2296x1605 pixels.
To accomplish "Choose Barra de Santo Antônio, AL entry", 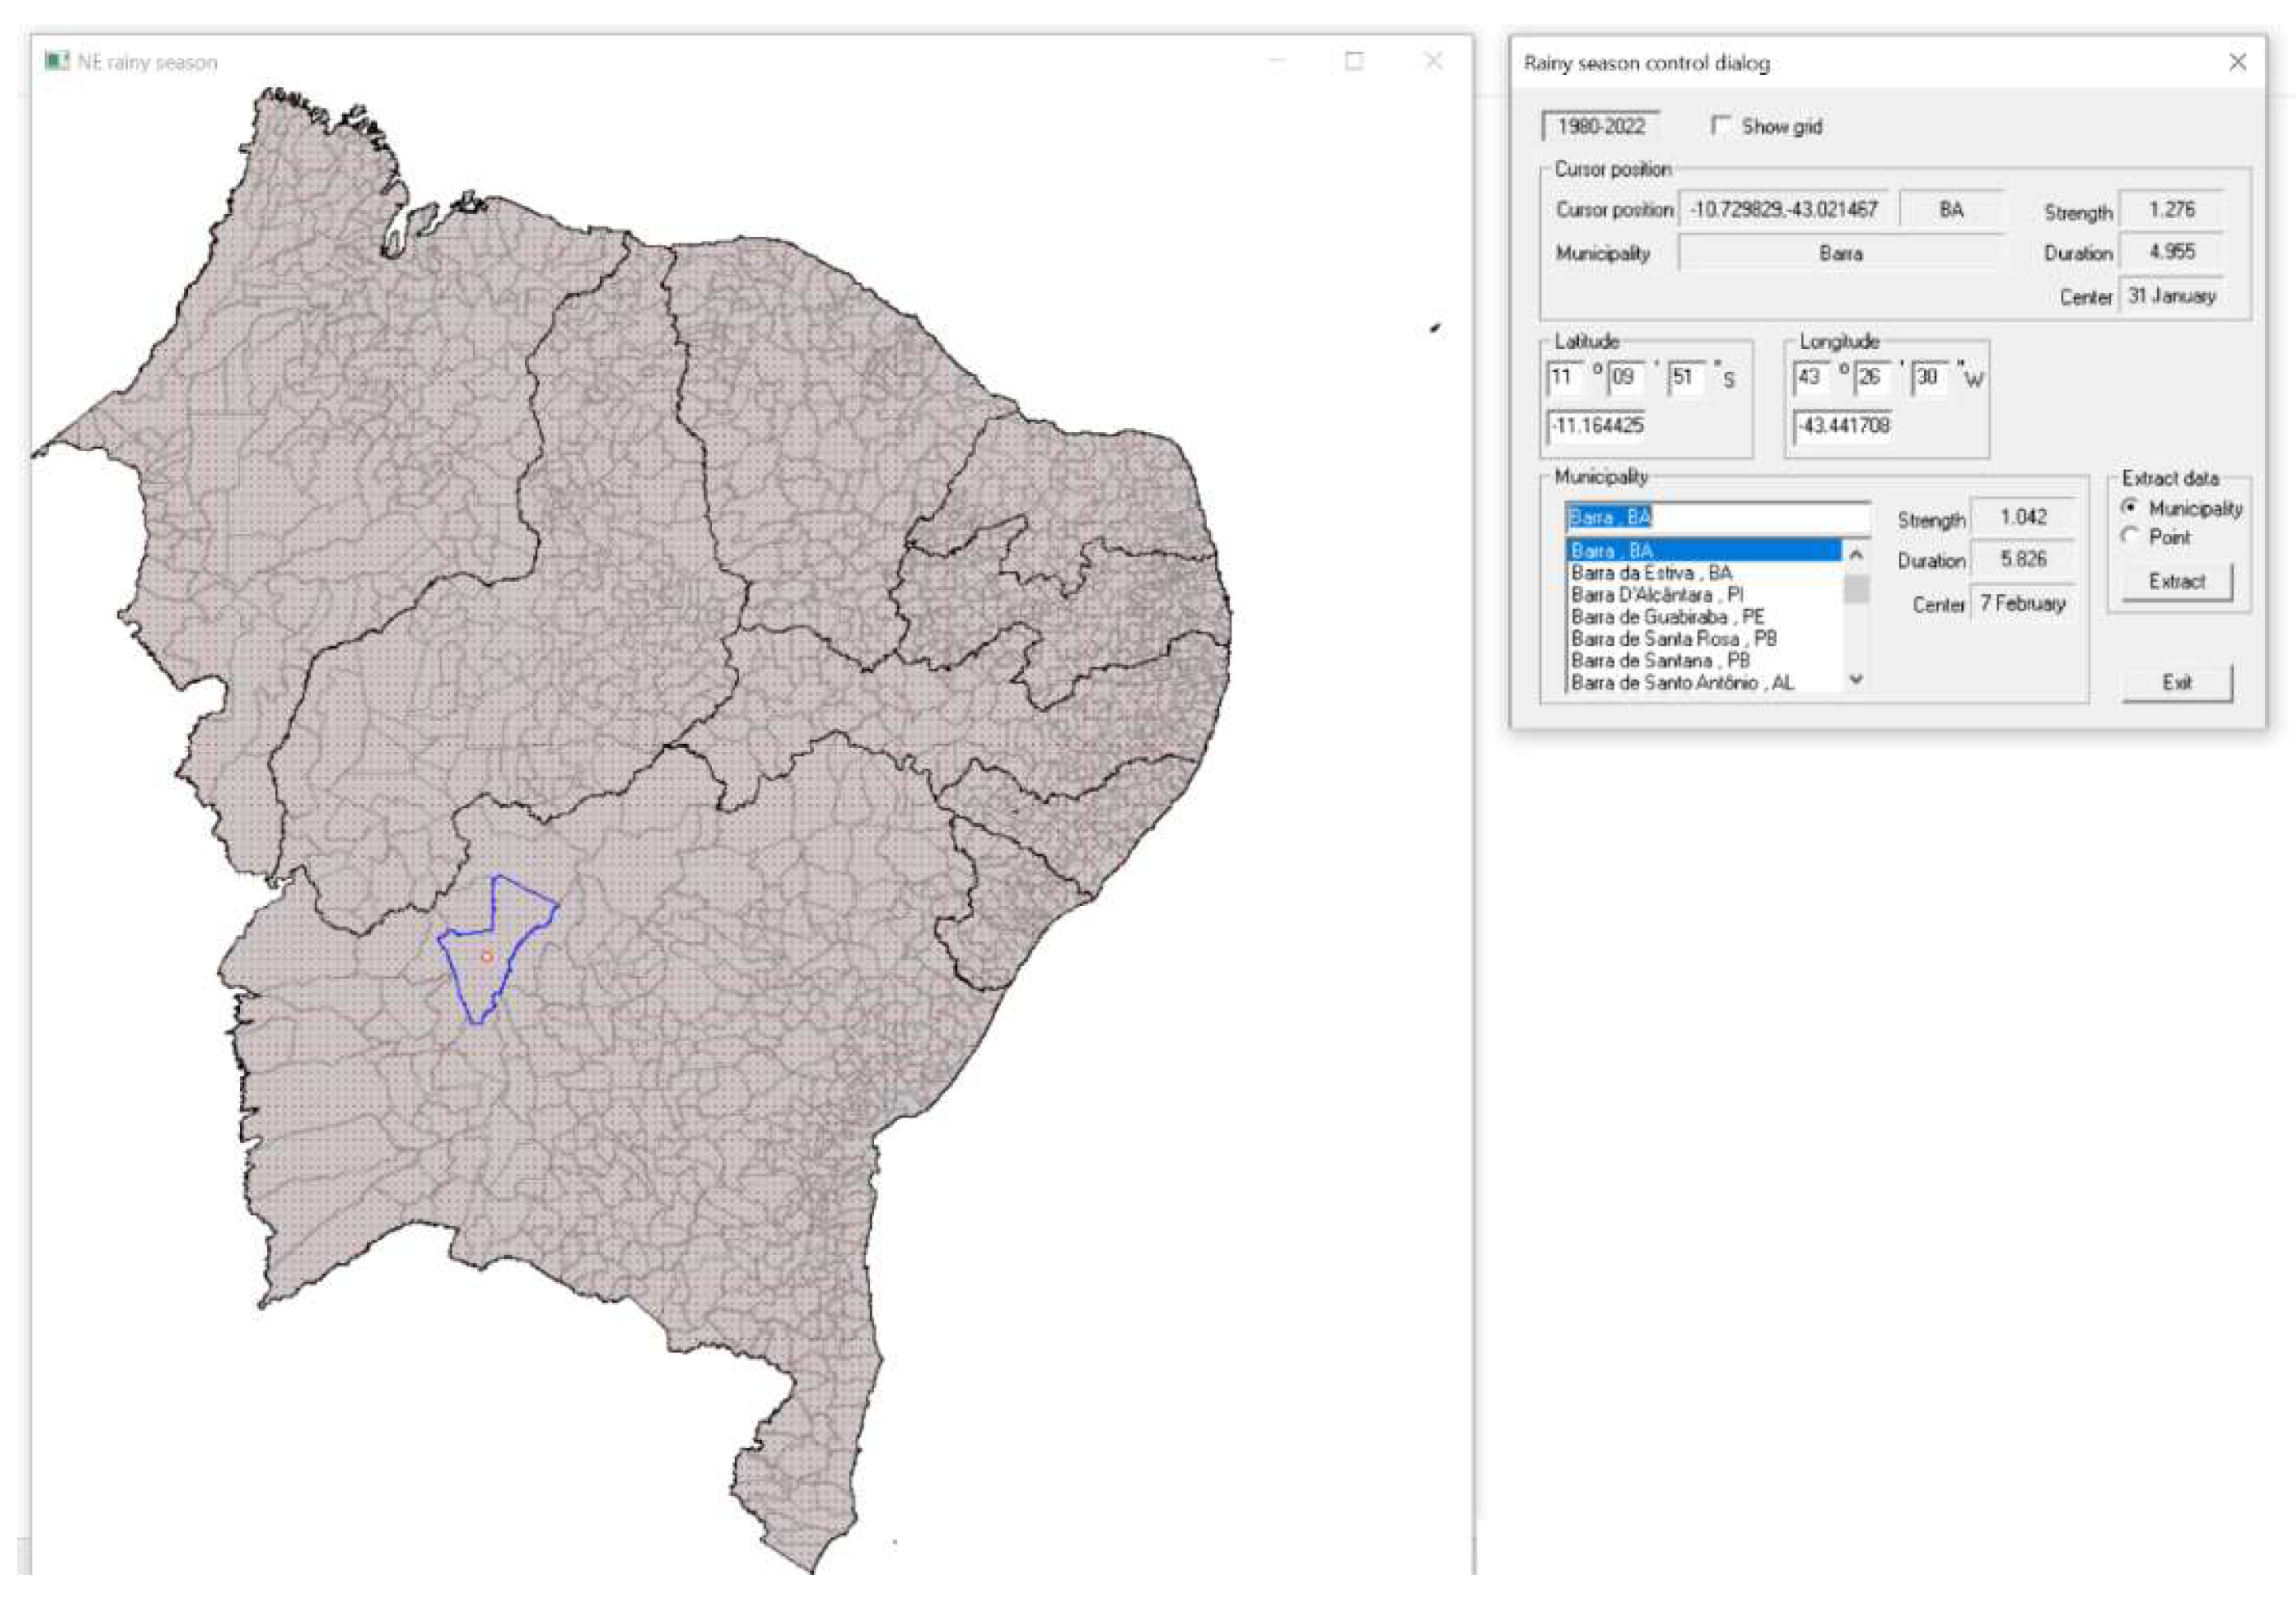I will pos(1682,683).
